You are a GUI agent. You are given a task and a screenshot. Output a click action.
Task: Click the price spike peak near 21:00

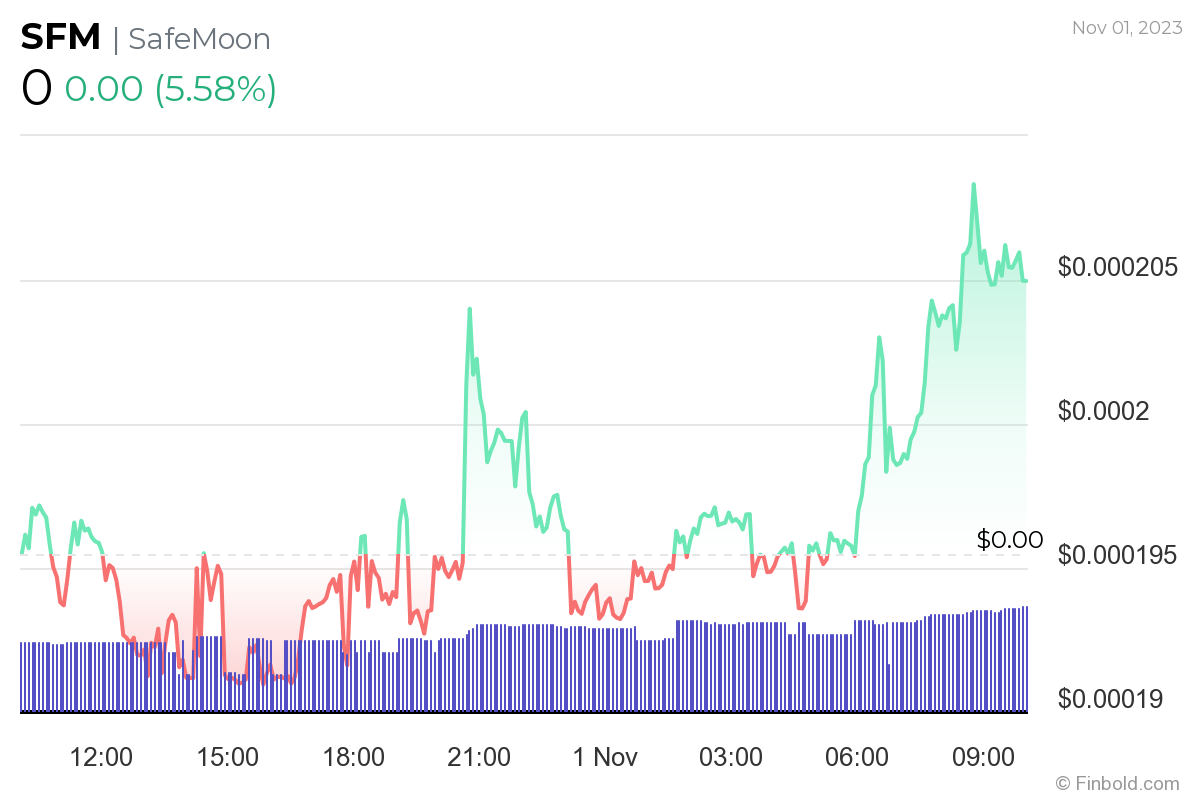point(470,309)
